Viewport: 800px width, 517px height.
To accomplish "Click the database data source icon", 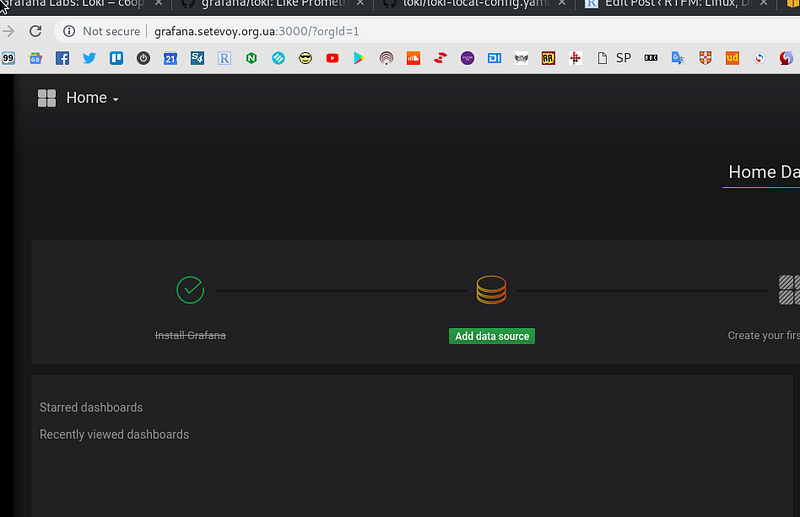I will 491,289.
